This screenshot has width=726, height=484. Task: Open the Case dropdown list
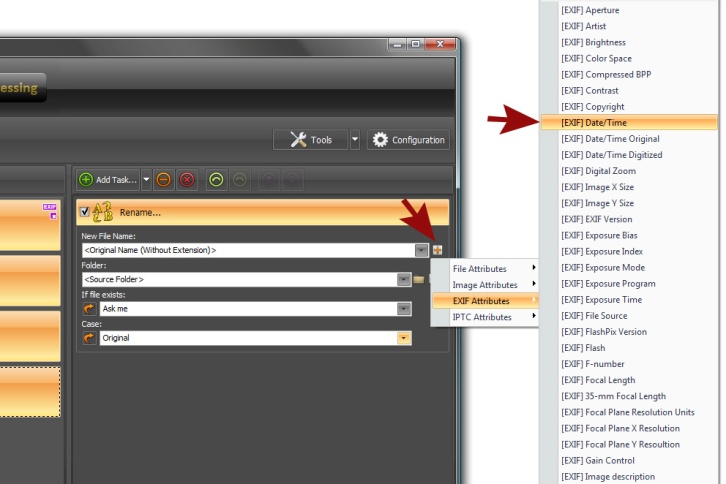pos(403,339)
